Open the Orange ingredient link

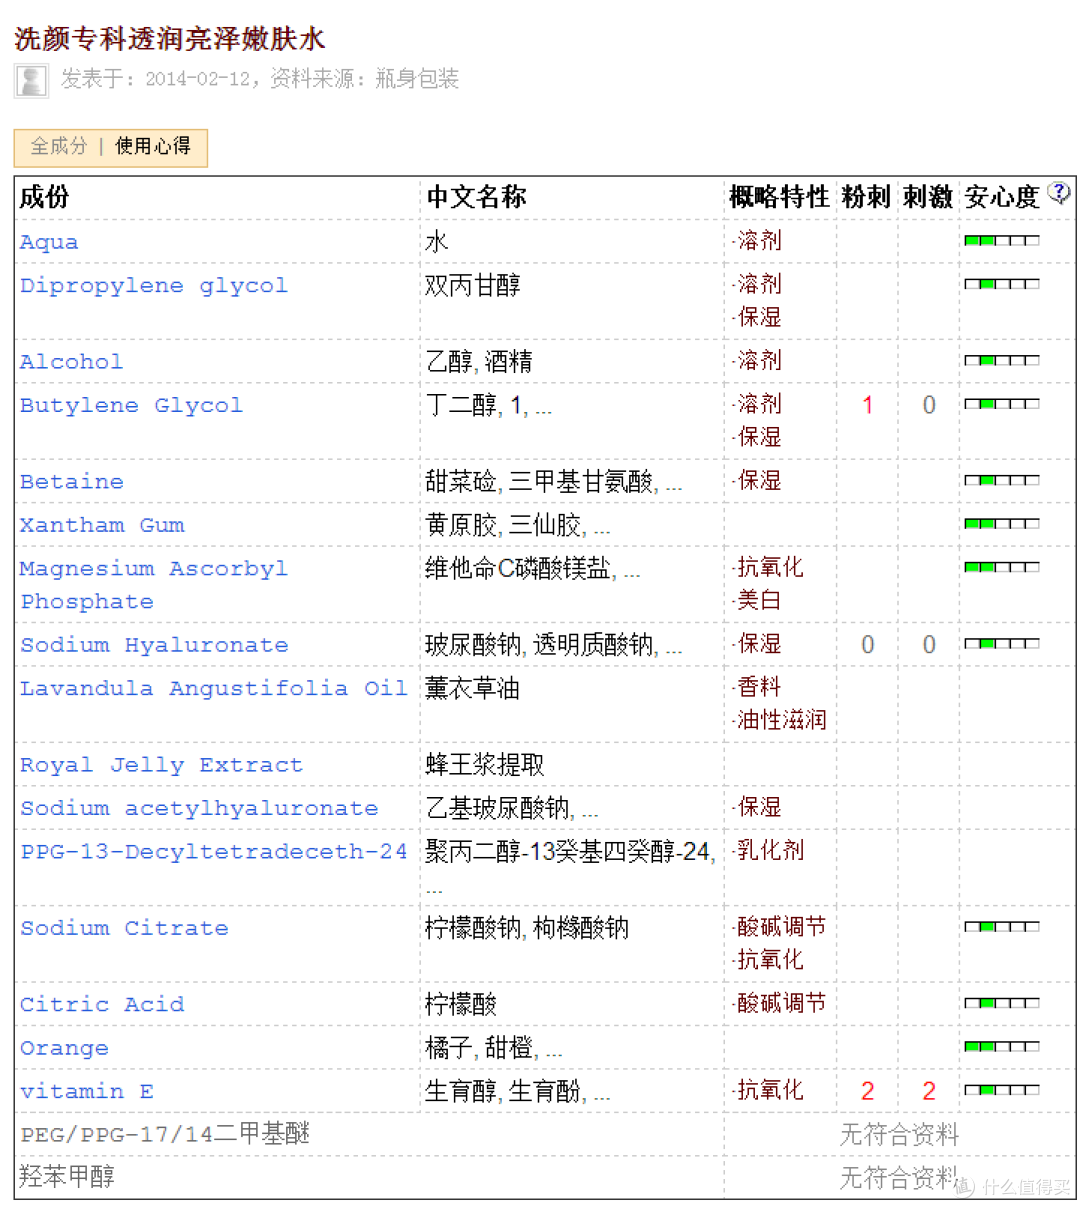(64, 1049)
